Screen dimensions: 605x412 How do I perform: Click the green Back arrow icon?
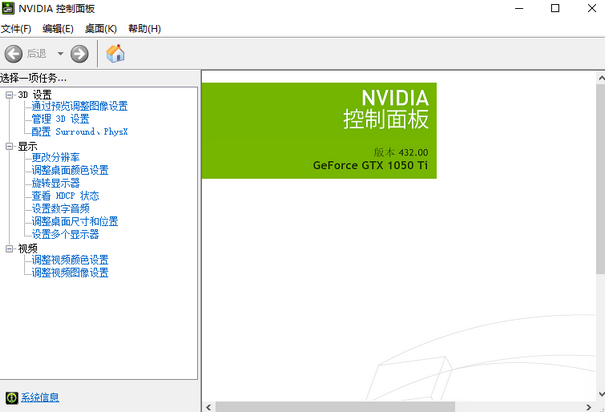coord(14,53)
